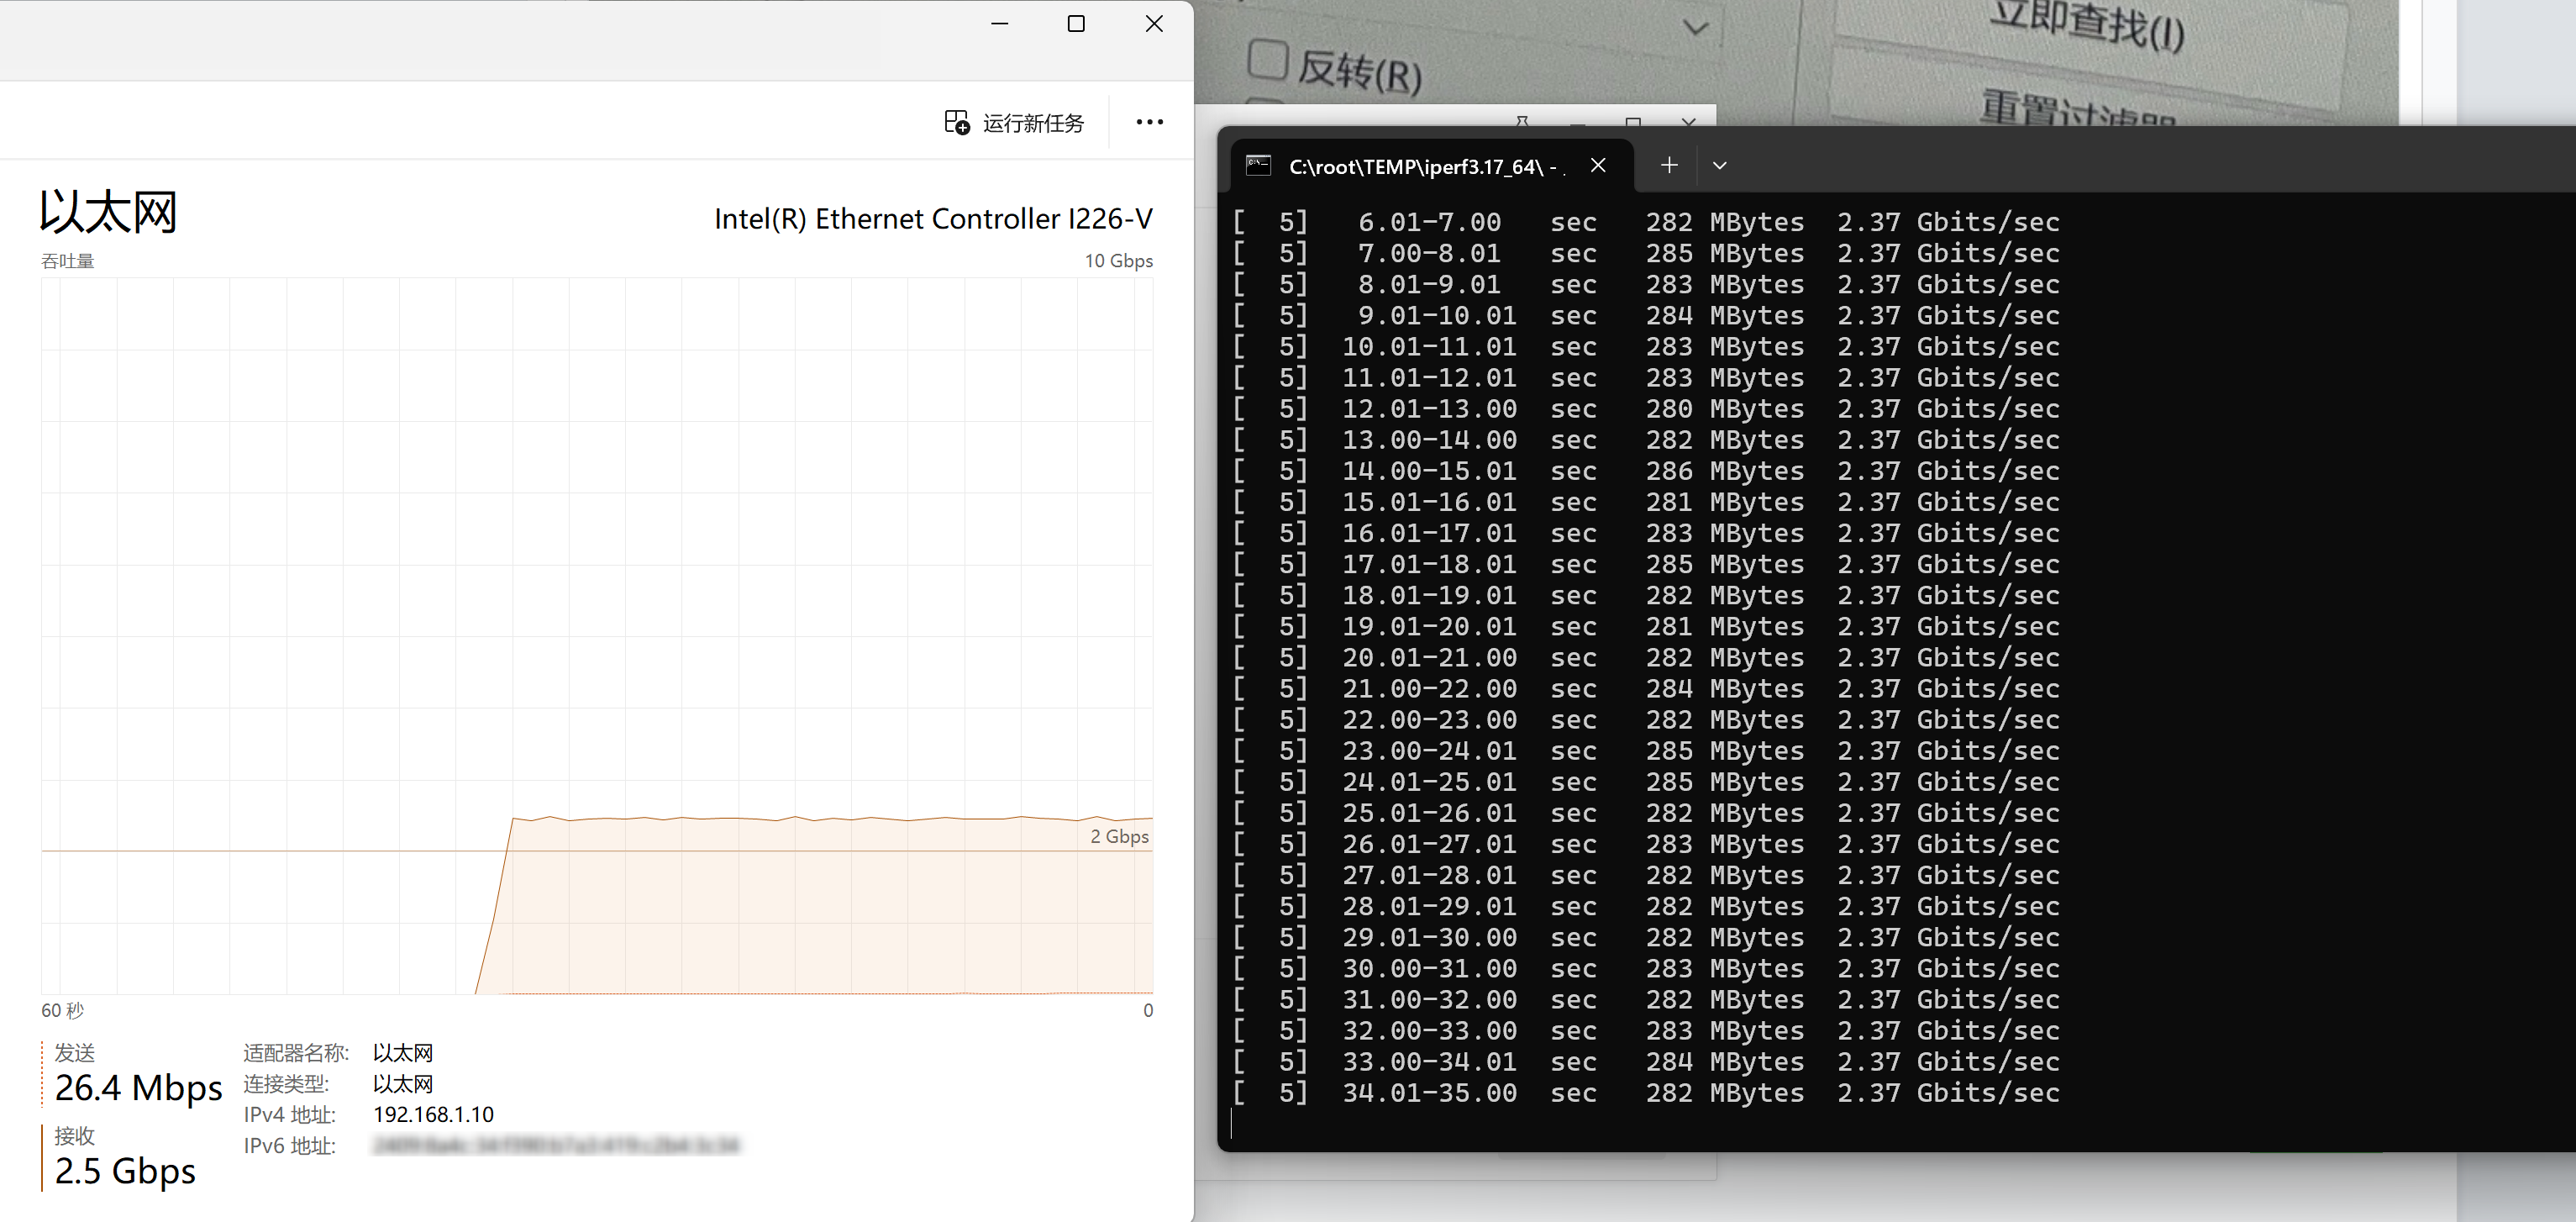This screenshot has height=1222, width=2576.
Task: Click the Intel(R) Ethernet Controller I226-V label
Action: coord(933,219)
